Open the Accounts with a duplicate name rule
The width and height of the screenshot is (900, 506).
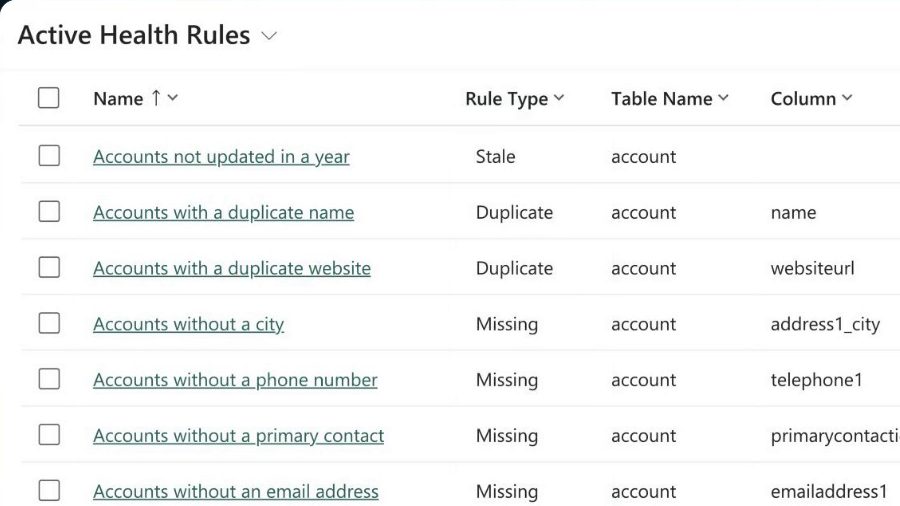[223, 212]
